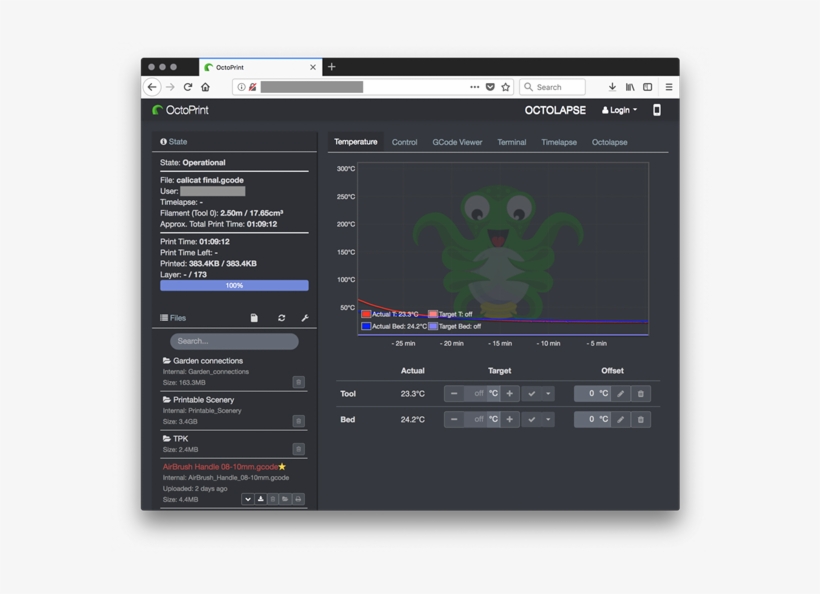Toggle the Actual T red legend swatch

(x=366, y=314)
